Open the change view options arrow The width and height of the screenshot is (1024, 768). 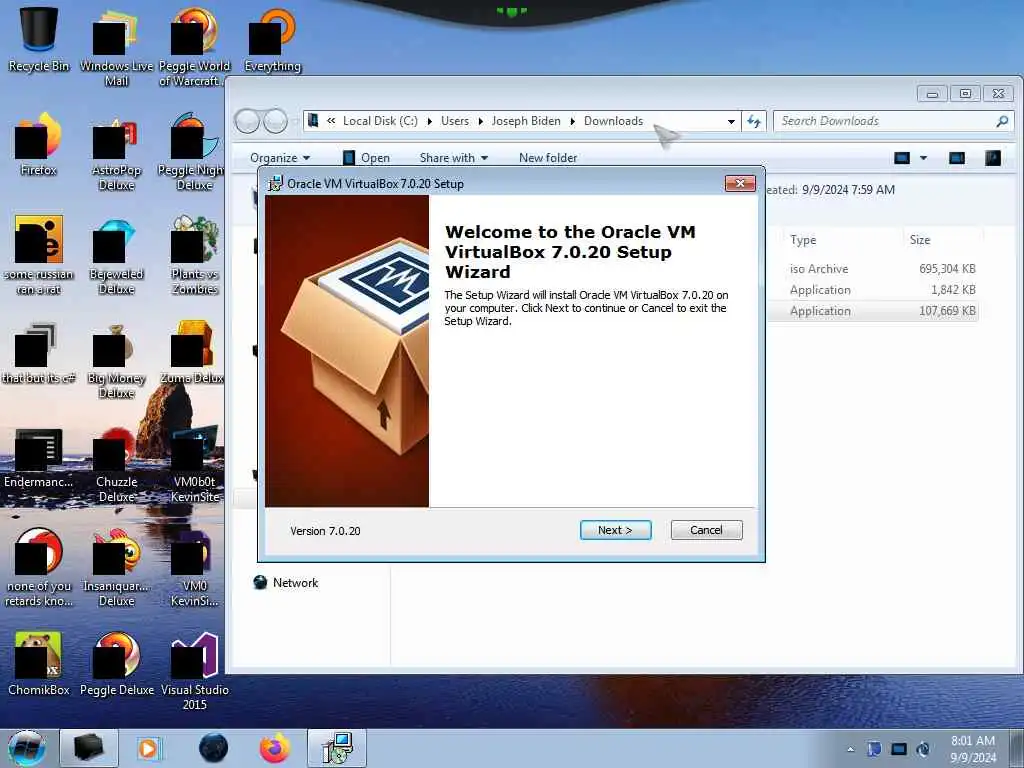click(x=923, y=157)
